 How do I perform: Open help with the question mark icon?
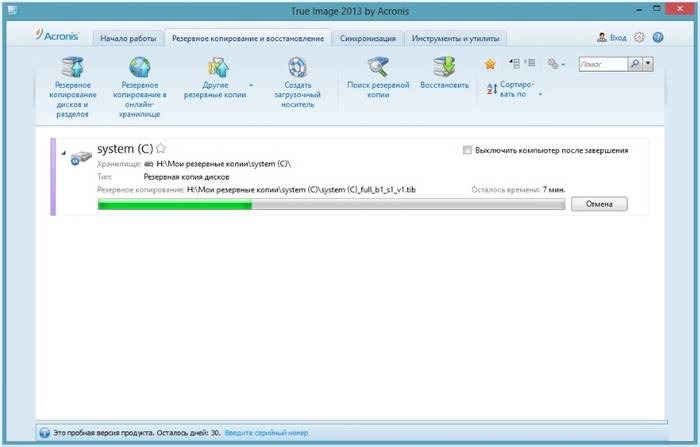658,37
